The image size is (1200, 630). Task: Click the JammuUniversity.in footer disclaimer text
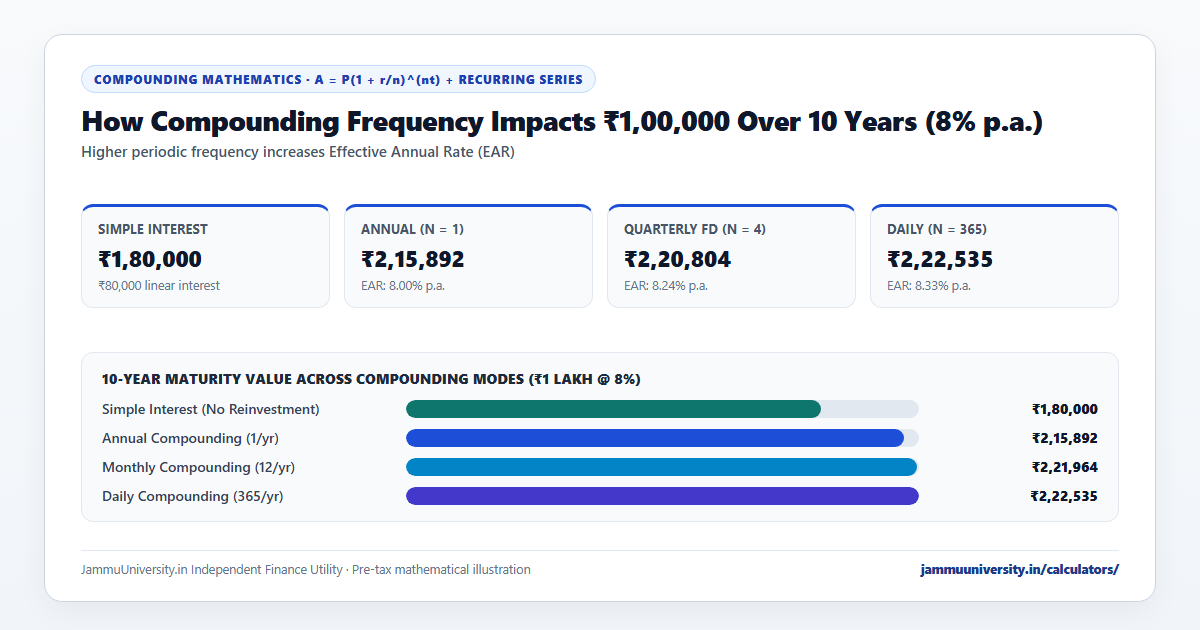(x=306, y=569)
